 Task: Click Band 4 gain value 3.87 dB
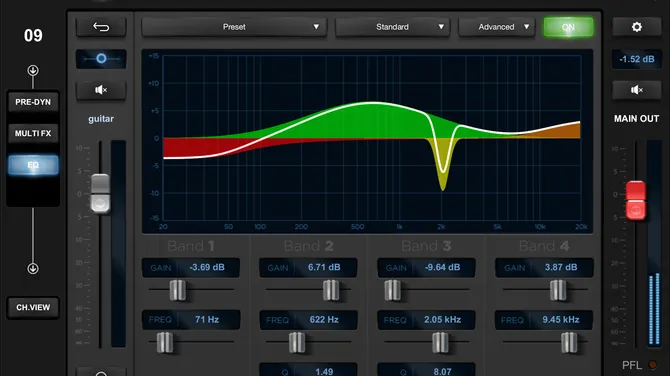[x=561, y=267]
